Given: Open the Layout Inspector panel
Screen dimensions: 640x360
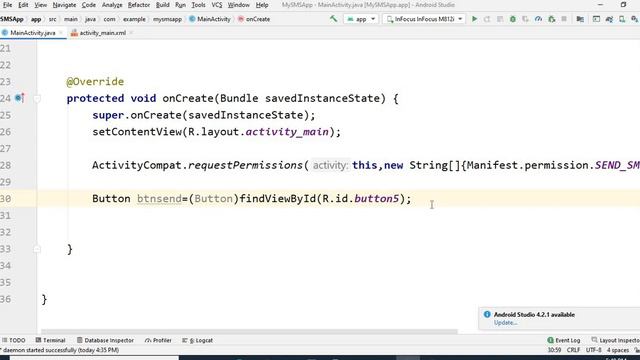Looking at the screenshot, I should 616,340.
